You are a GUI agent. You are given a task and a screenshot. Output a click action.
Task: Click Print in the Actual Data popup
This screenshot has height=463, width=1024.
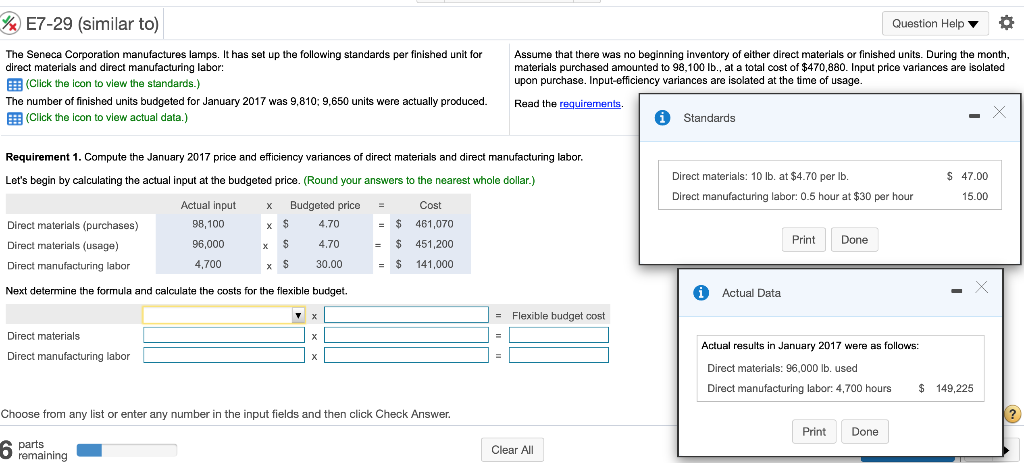(x=814, y=431)
